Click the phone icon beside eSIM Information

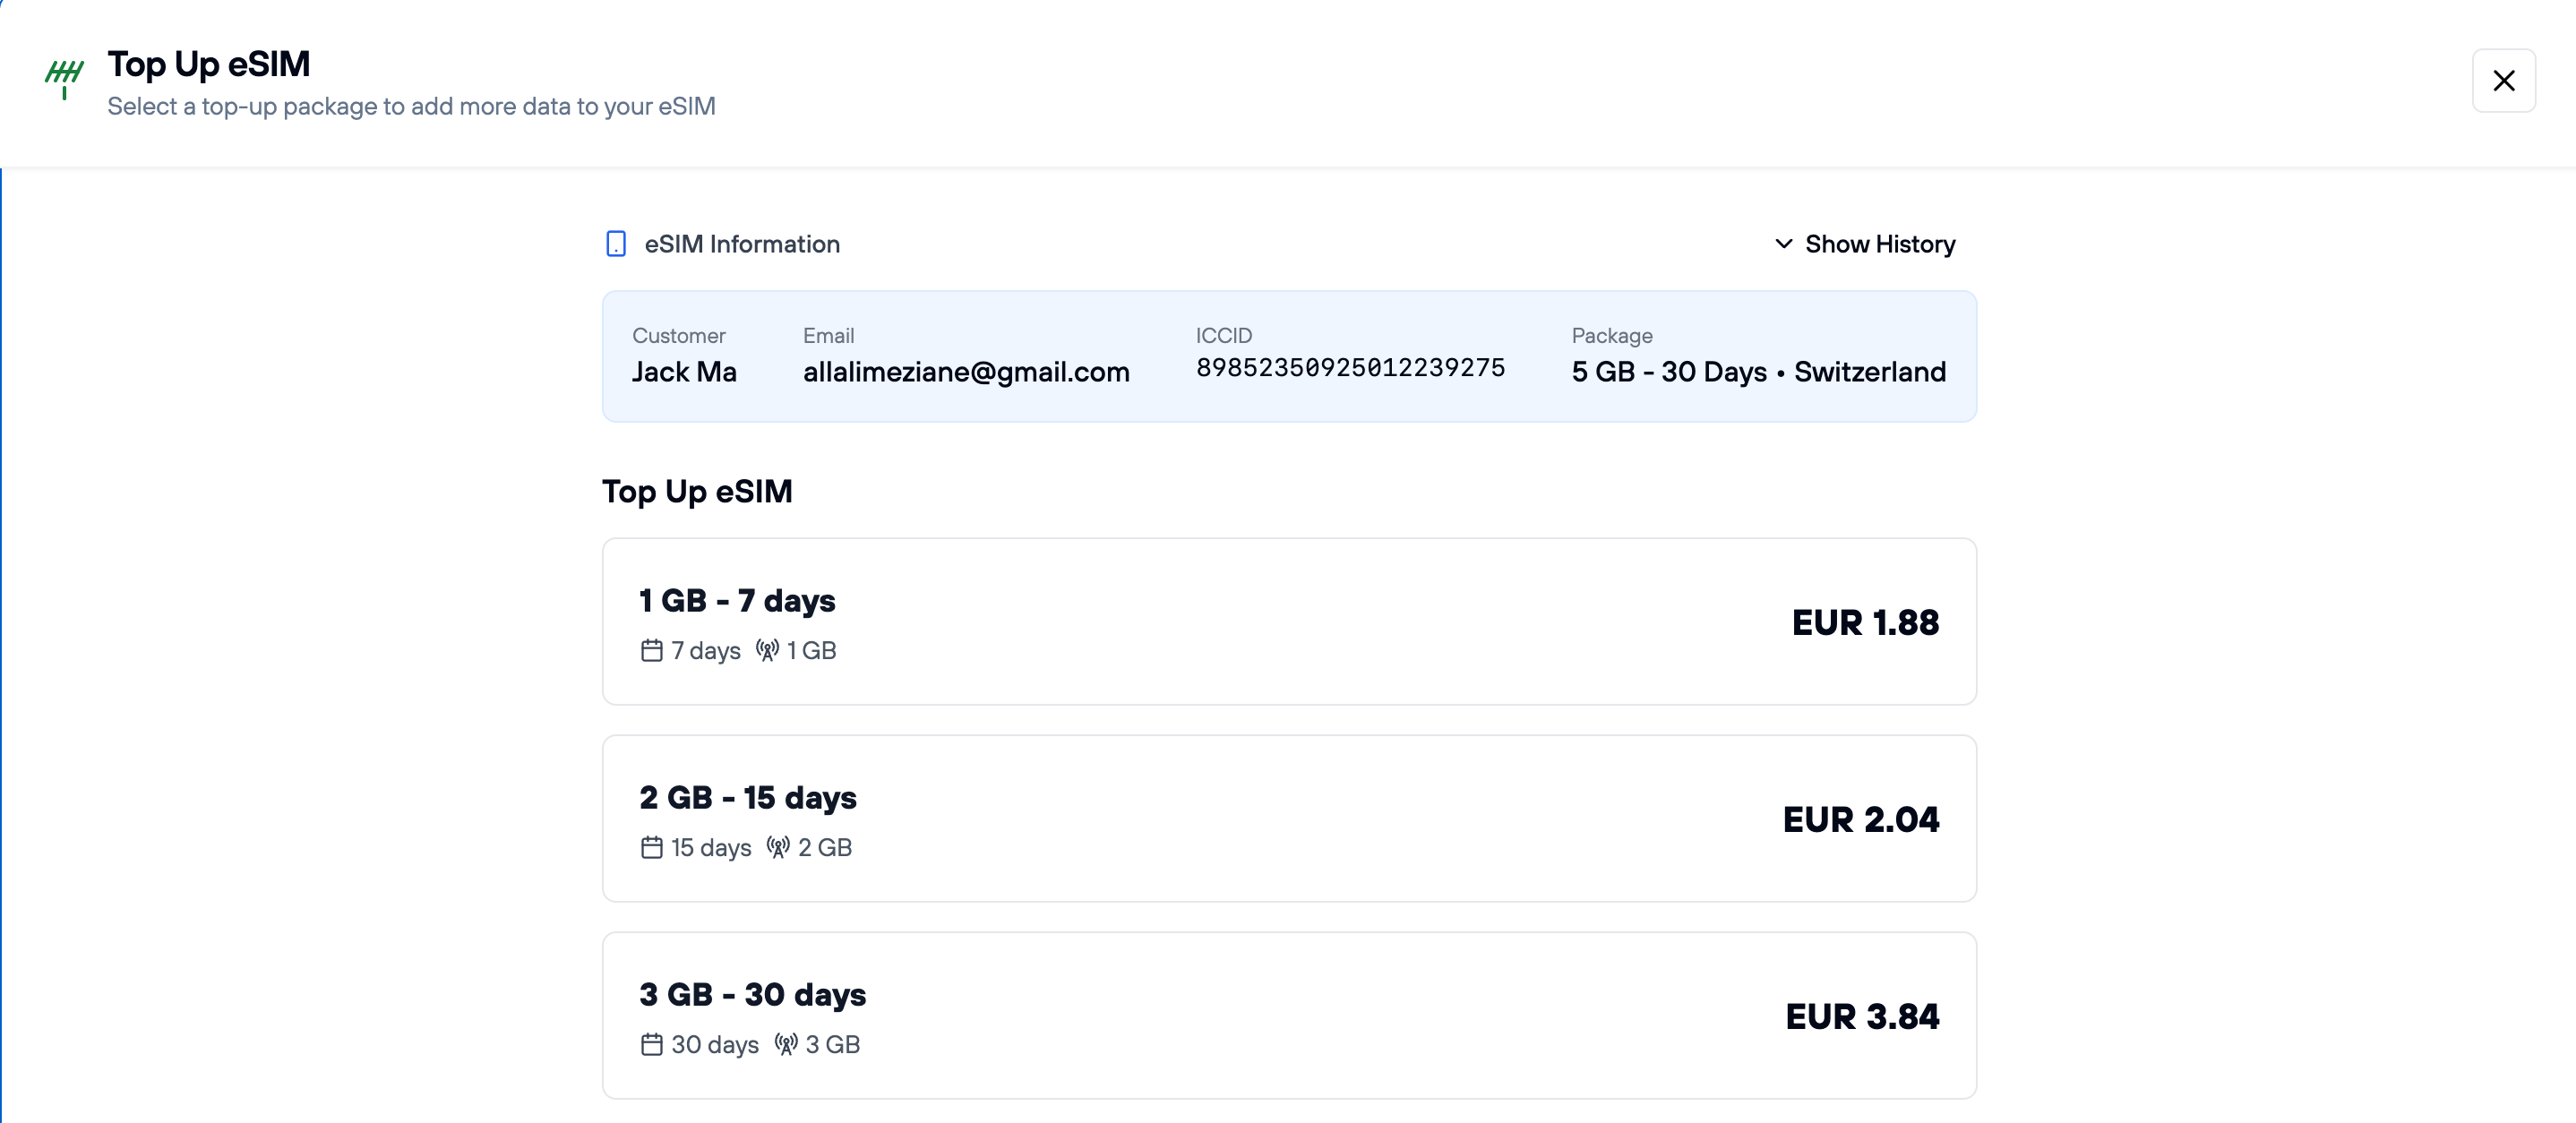click(616, 244)
